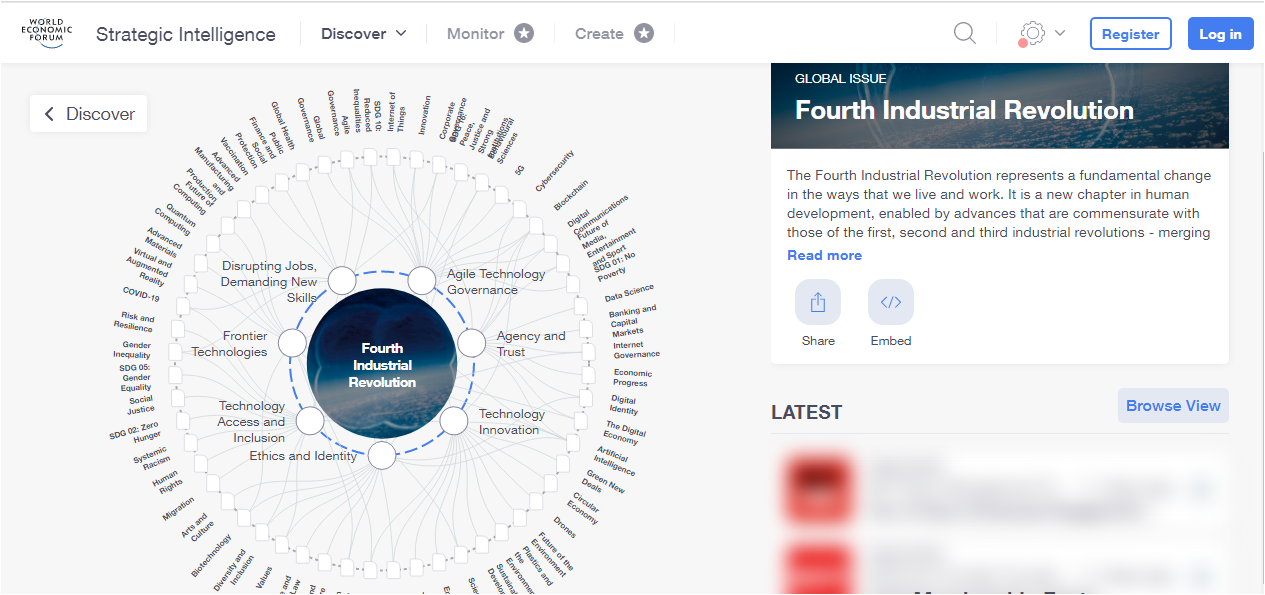Open the settings gear icon
The image size is (1265, 595).
(x=1033, y=33)
